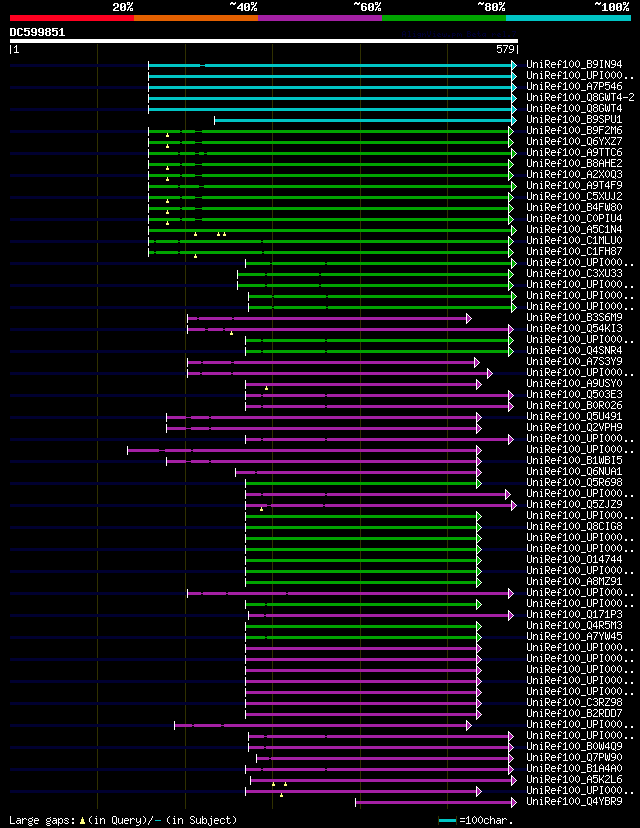The image size is (640, 828).
Task: Click the purple arrowhead ending the Q4YBR9 alignment
Action: click(514, 803)
